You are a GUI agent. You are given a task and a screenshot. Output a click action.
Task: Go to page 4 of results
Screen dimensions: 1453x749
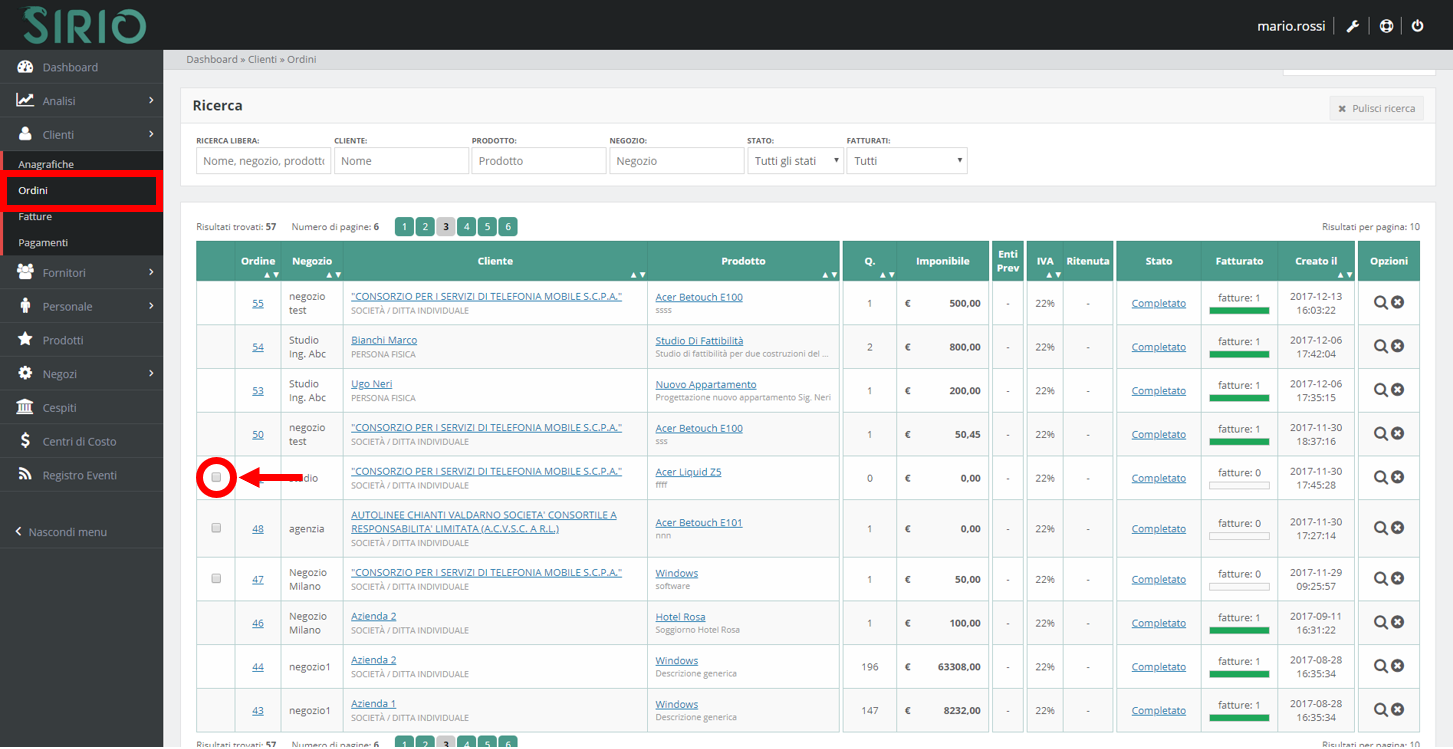click(x=466, y=227)
